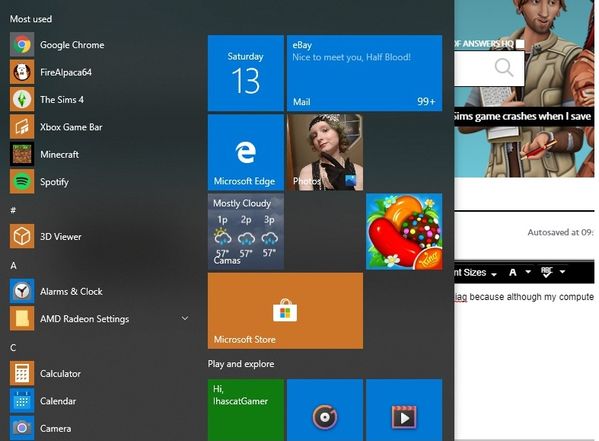Screen dimensions: 599x441
Task: Launch the Calculator app
Action: point(101,373)
